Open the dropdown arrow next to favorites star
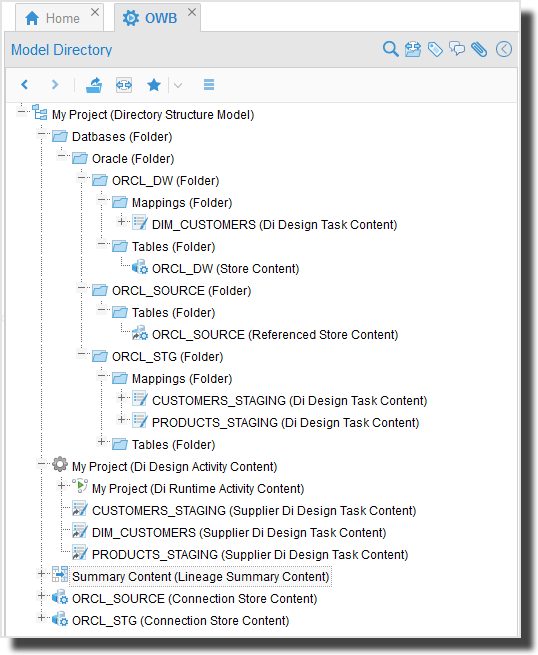The width and height of the screenshot is (538, 655). tap(178, 86)
